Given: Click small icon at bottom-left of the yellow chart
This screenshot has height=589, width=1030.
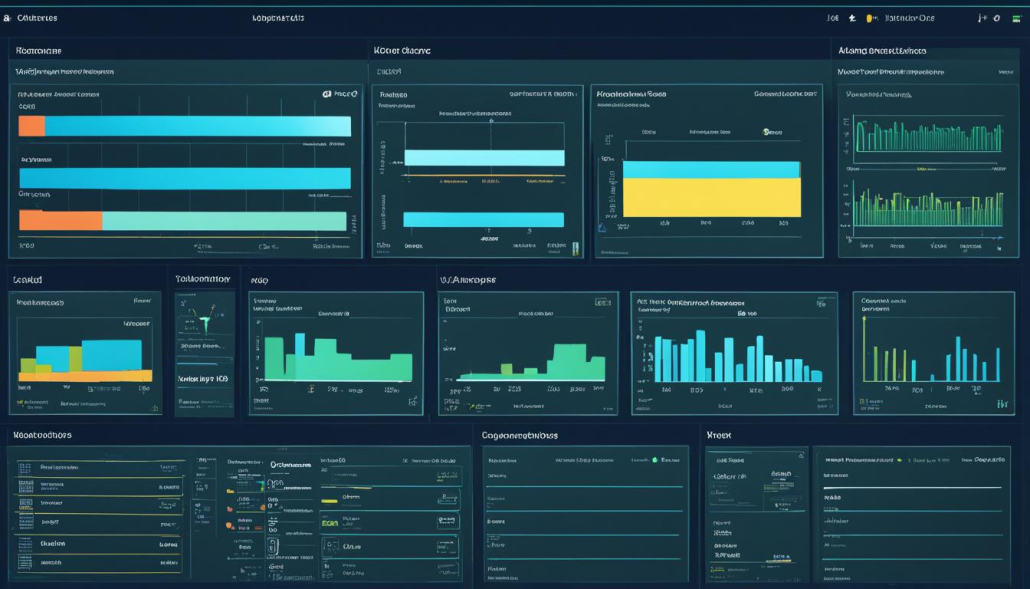Looking at the screenshot, I should 602,228.
